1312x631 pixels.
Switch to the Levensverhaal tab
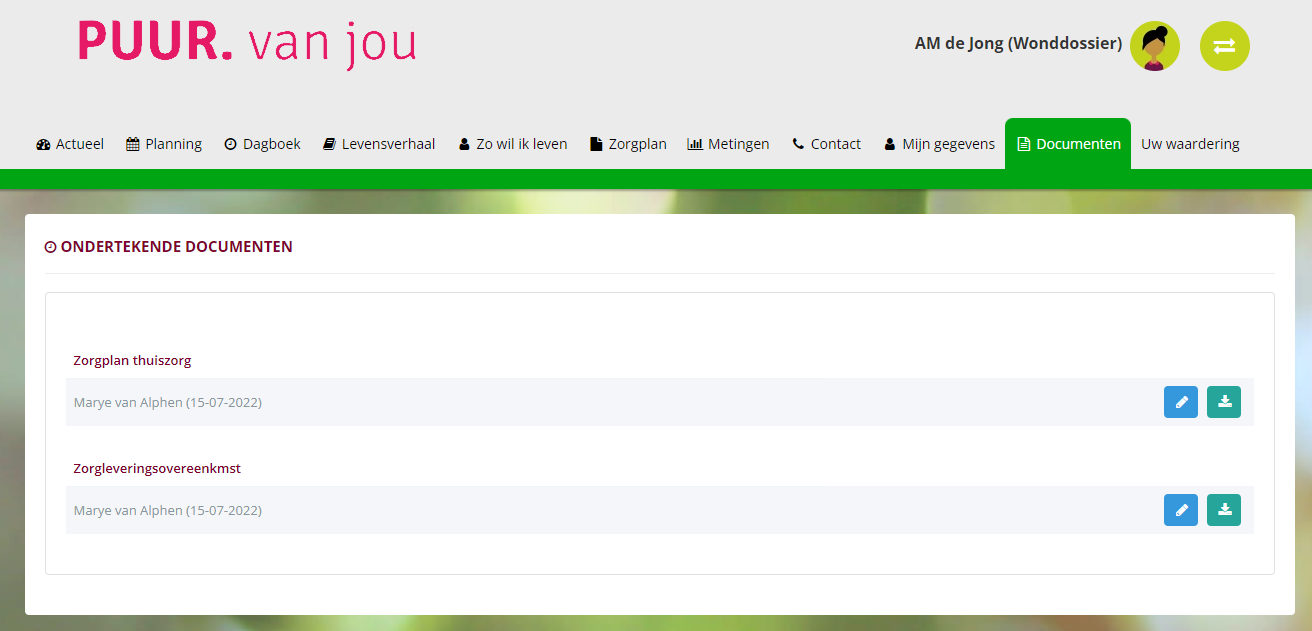[x=379, y=144]
